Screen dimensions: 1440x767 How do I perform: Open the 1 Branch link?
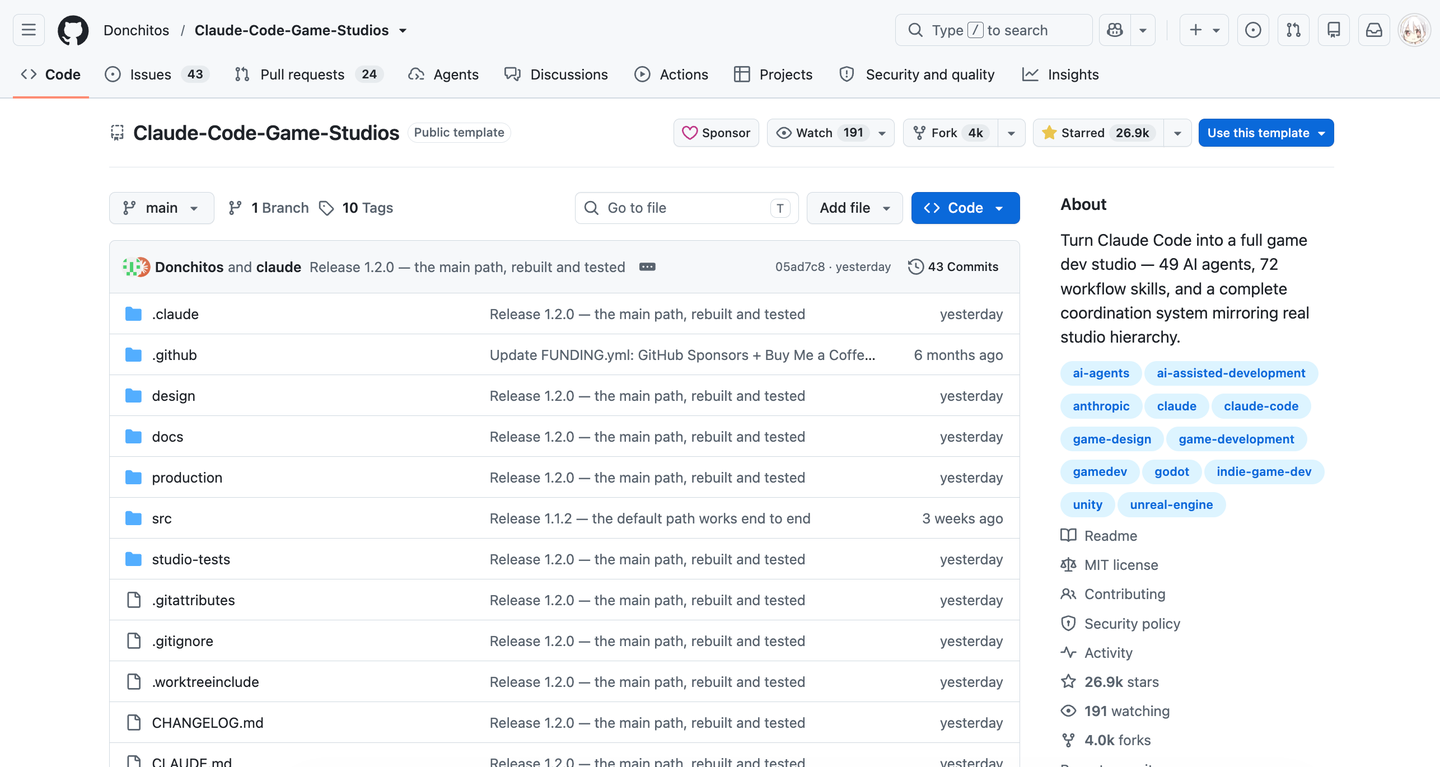pyautogui.click(x=269, y=208)
